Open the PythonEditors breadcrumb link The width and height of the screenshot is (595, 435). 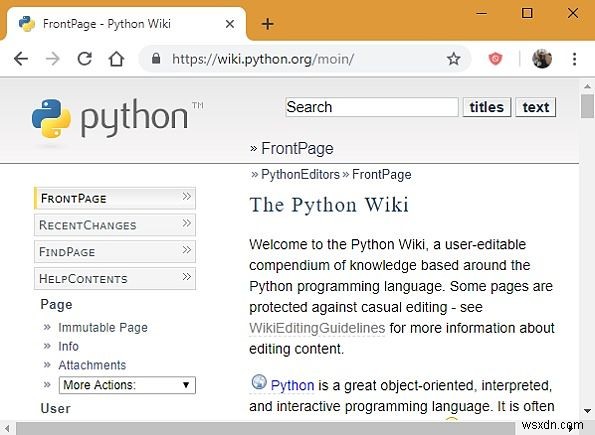click(x=300, y=175)
